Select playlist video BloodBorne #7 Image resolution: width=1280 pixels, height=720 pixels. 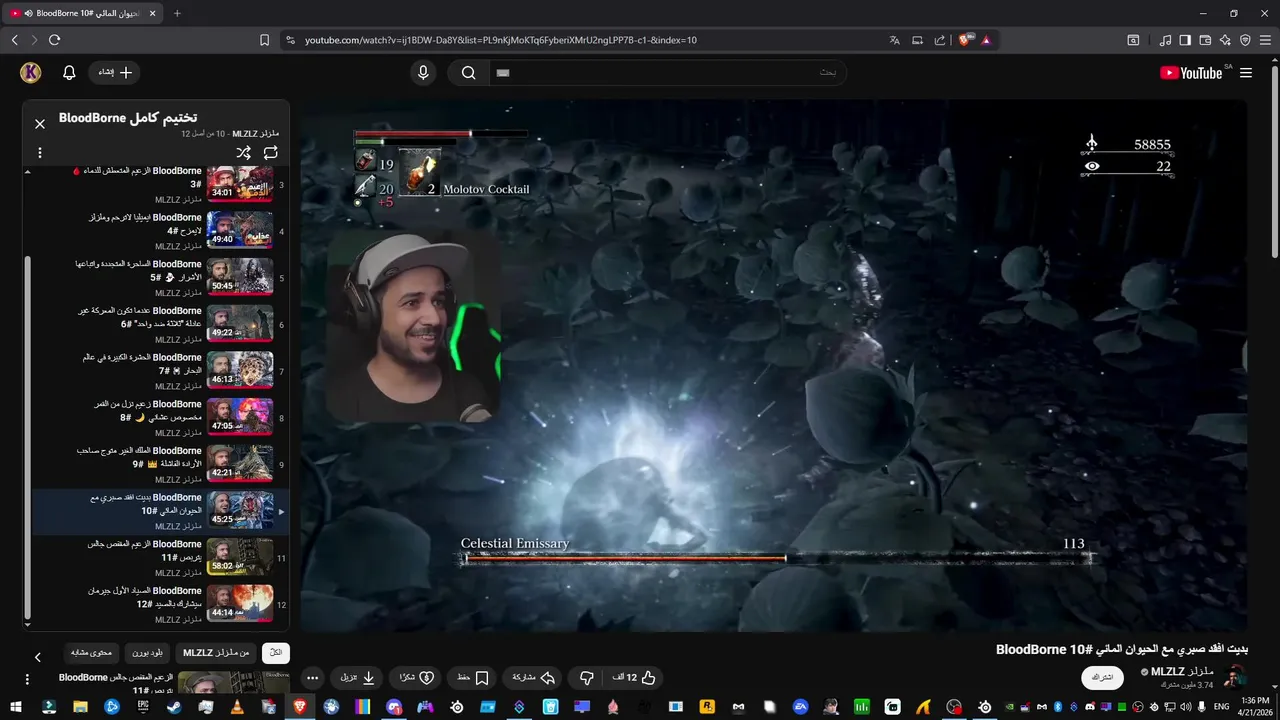pos(160,371)
